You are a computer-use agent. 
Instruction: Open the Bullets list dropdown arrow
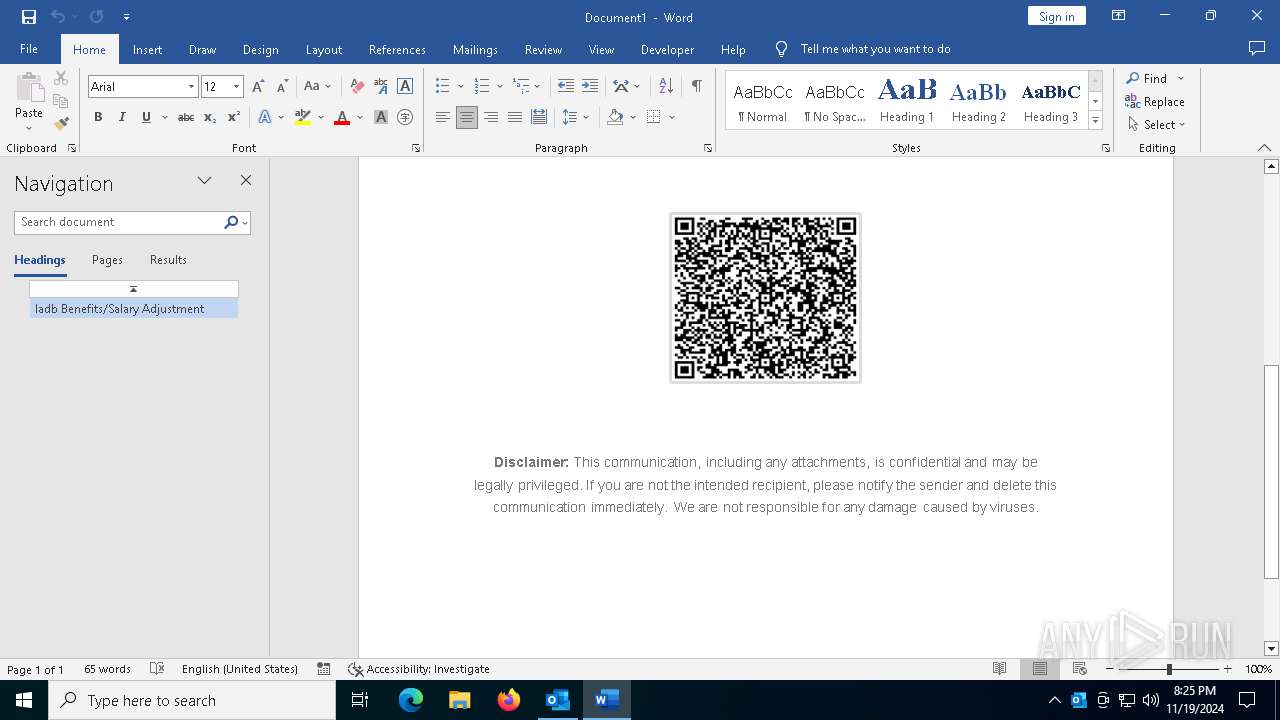[460, 86]
